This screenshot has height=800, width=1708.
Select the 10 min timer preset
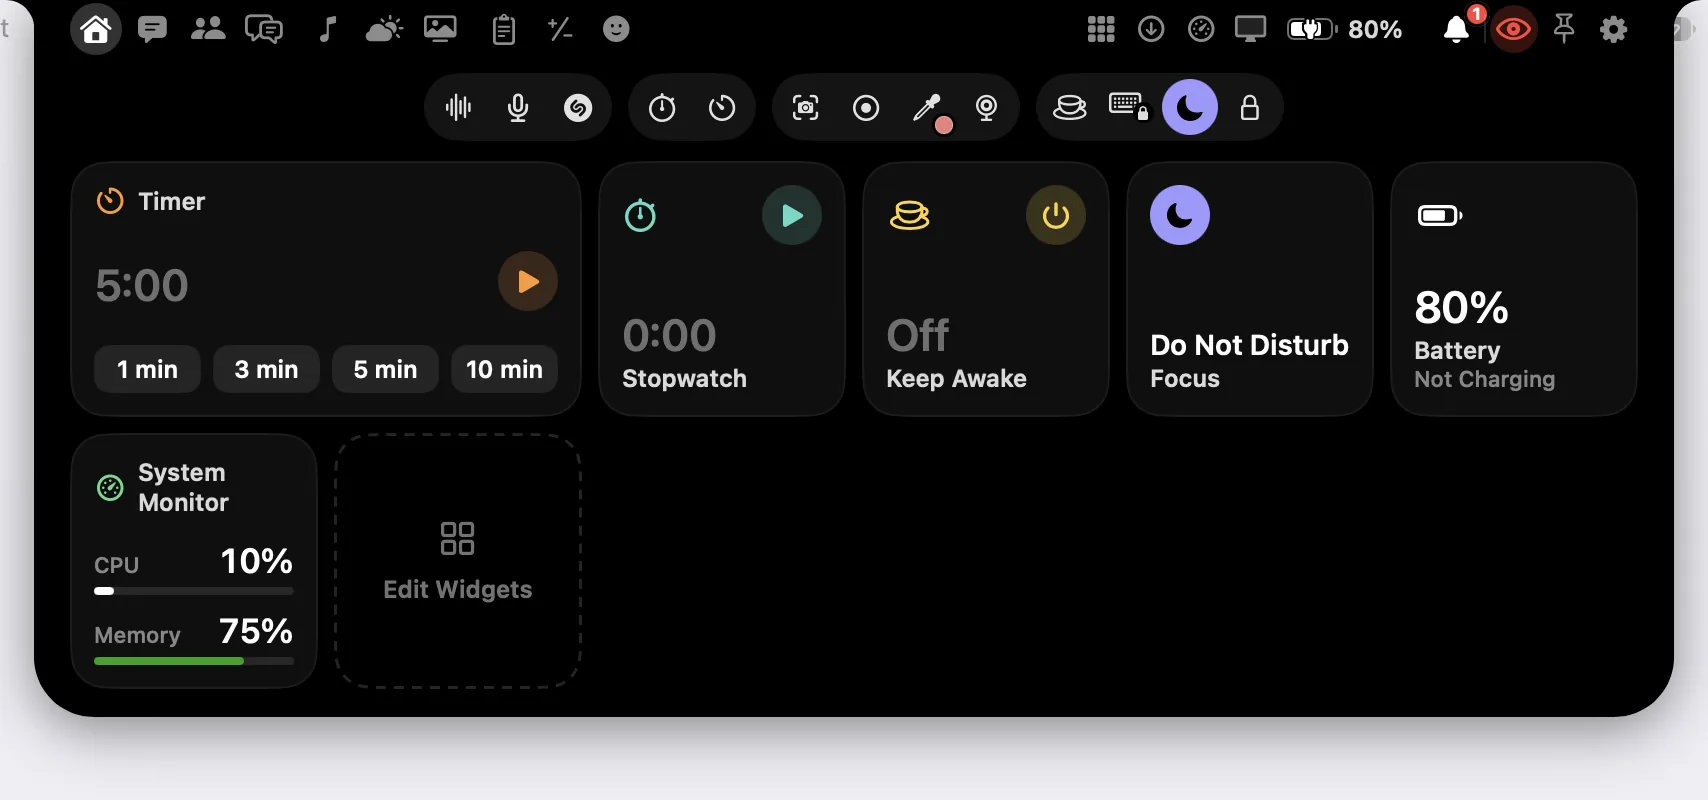504,369
